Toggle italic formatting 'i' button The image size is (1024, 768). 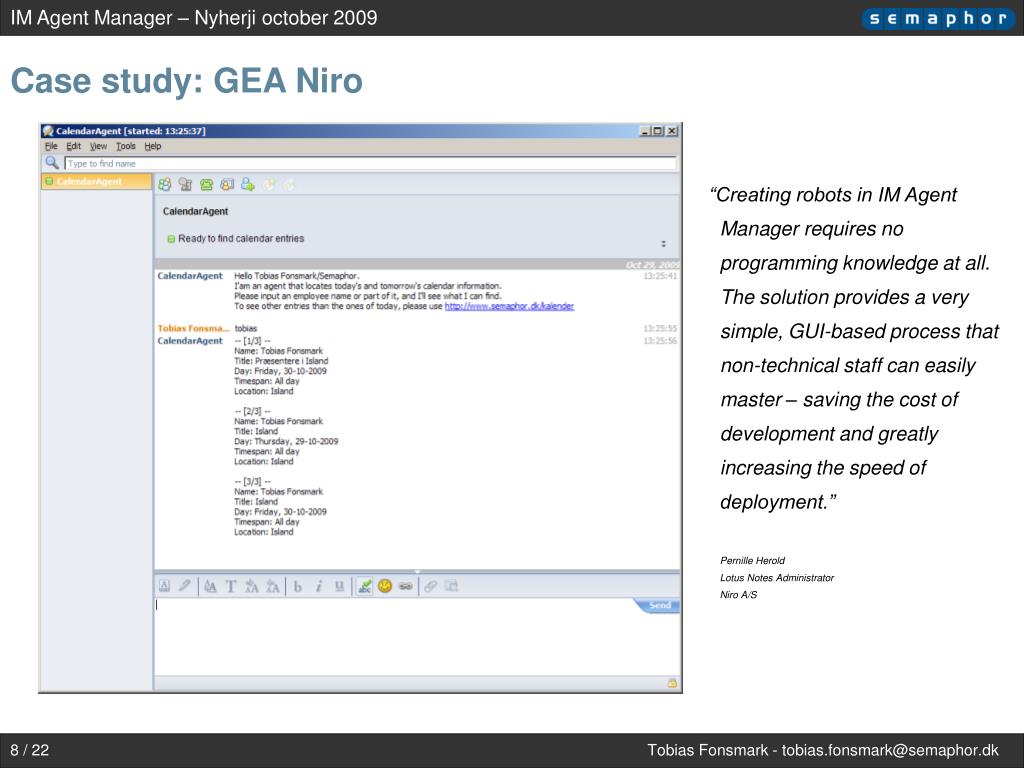click(319, 586)
